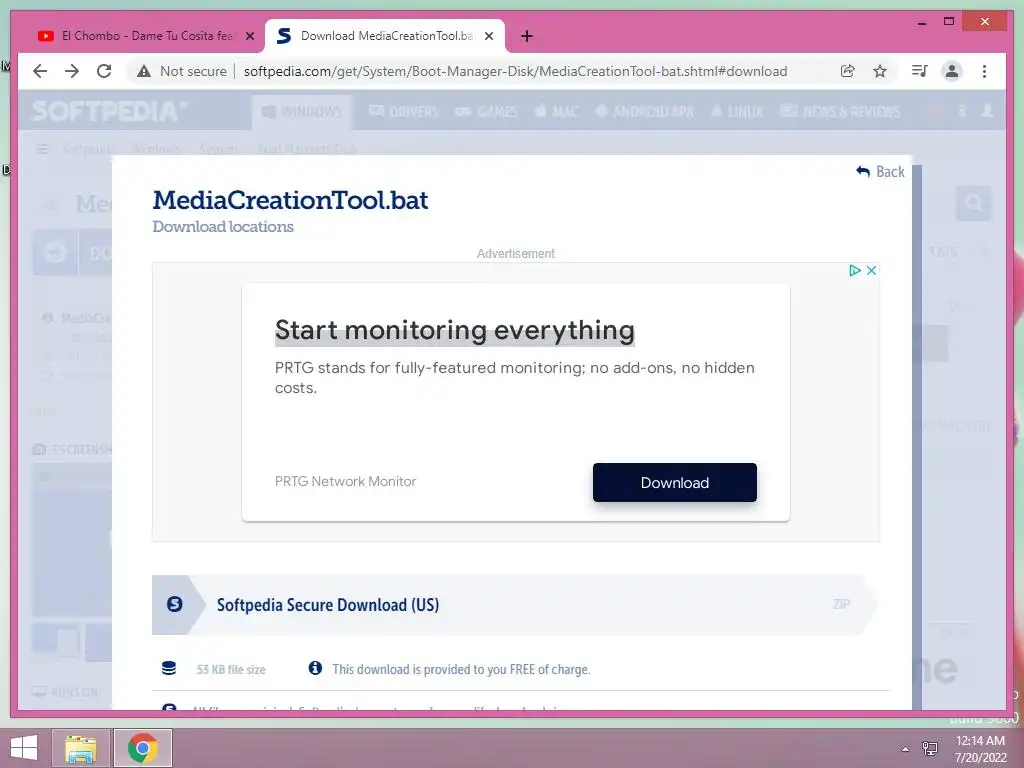Click Chrome icon in taskbar
Viewport: 1024px width, 768px height.
tap(143, 748)
